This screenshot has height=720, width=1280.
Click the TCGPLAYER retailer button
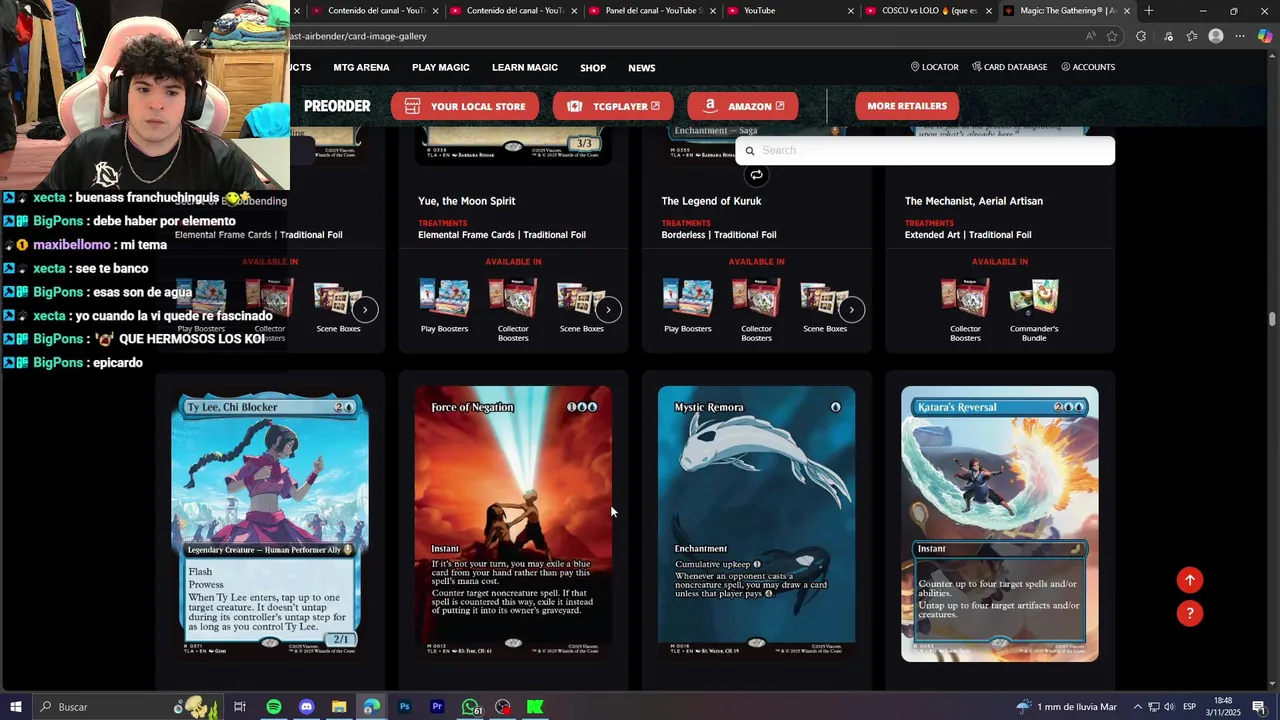613,106
